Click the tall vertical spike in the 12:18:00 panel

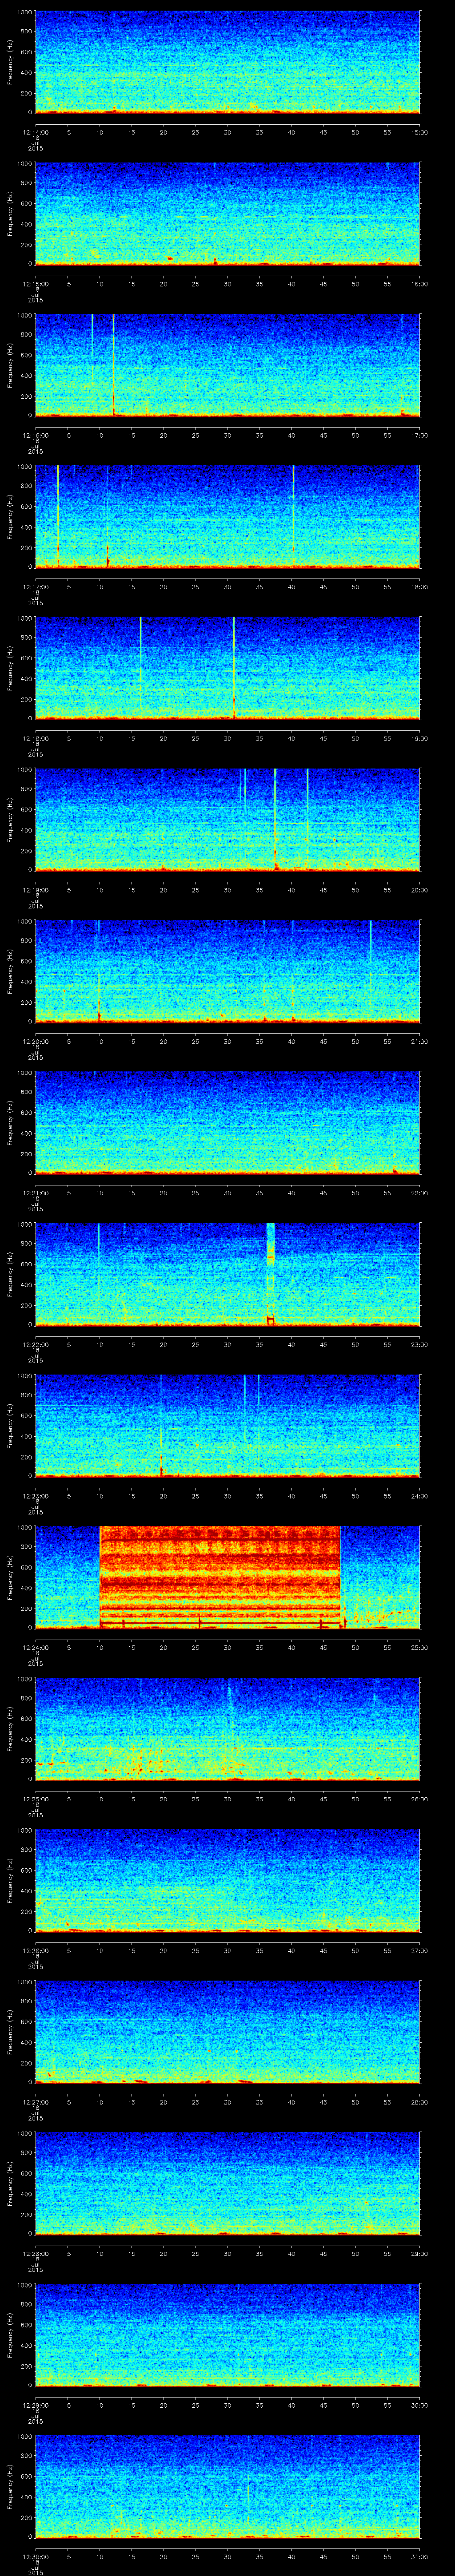coord(234,668)
